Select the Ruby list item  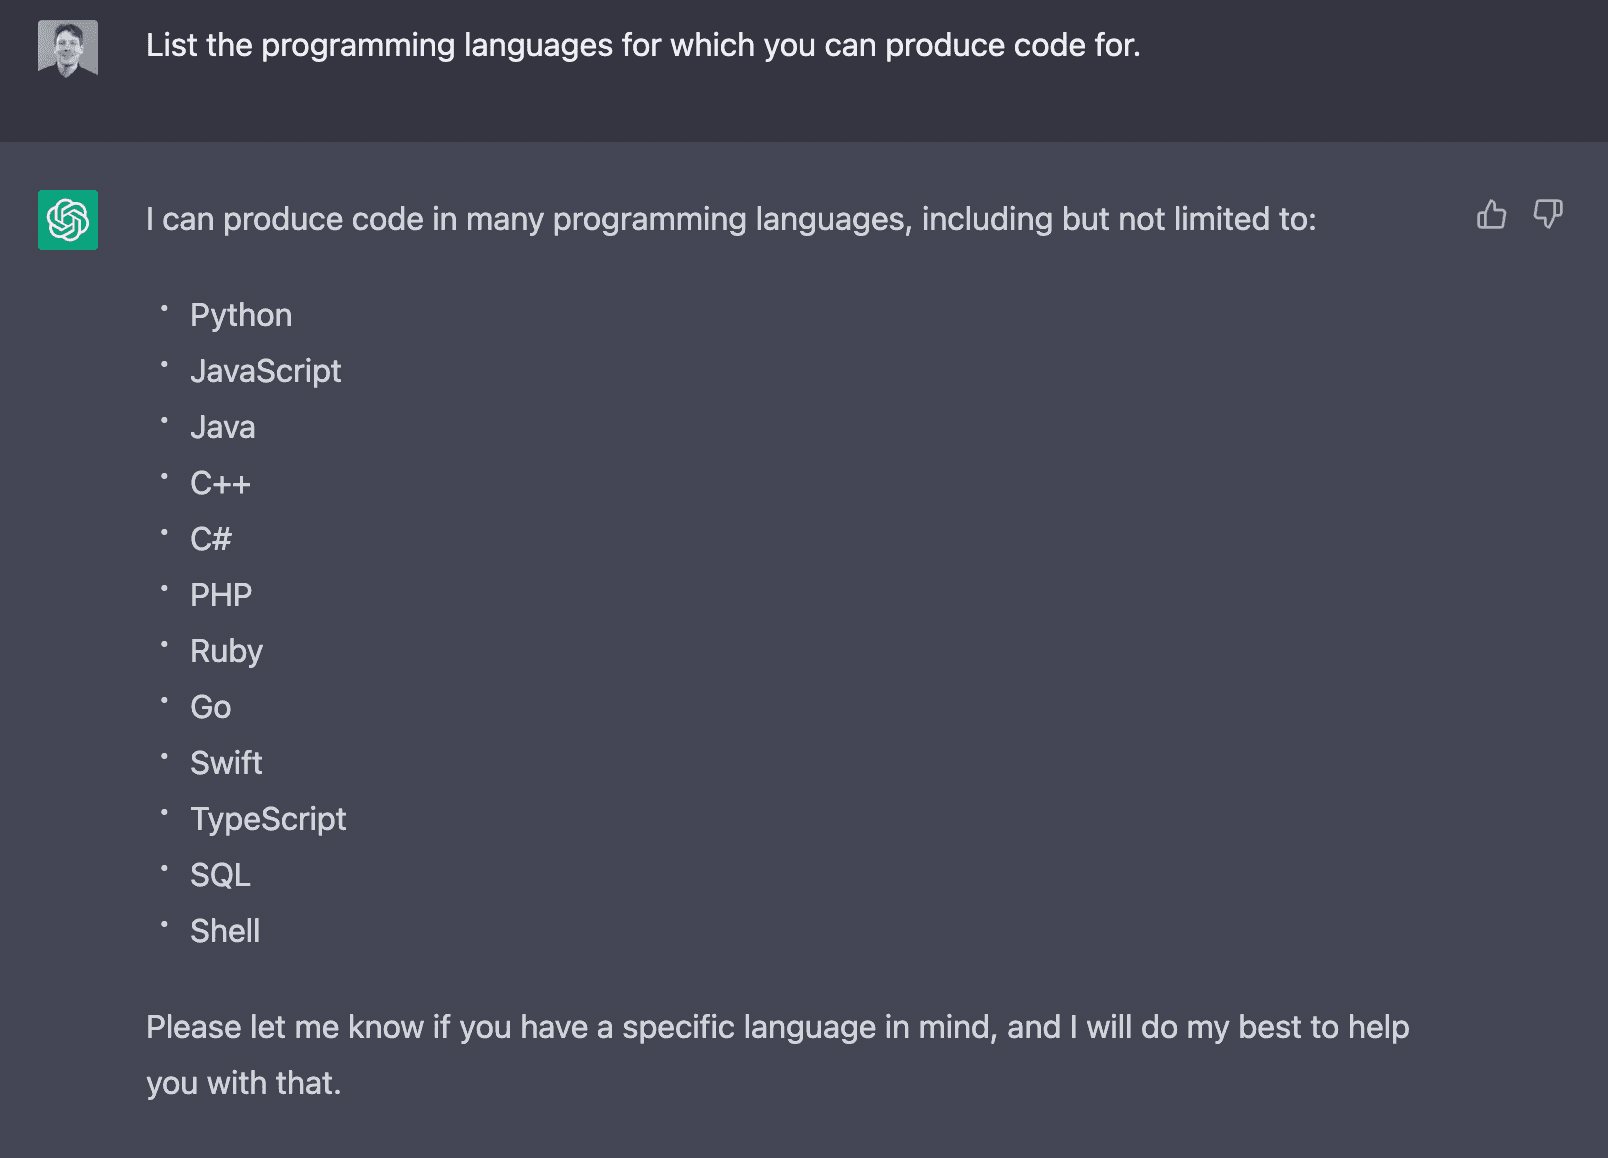pyautogui.click(x=227, y=651)
